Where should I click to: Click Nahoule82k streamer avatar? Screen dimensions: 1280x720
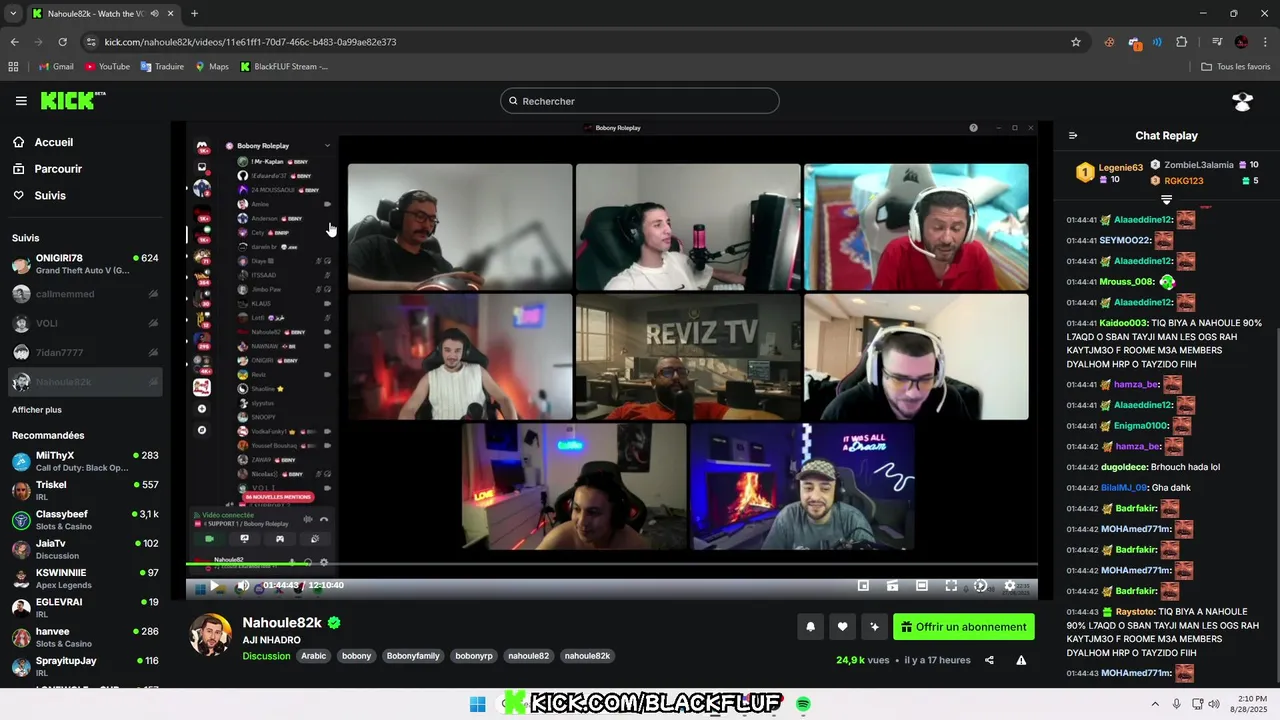point(211,635)
